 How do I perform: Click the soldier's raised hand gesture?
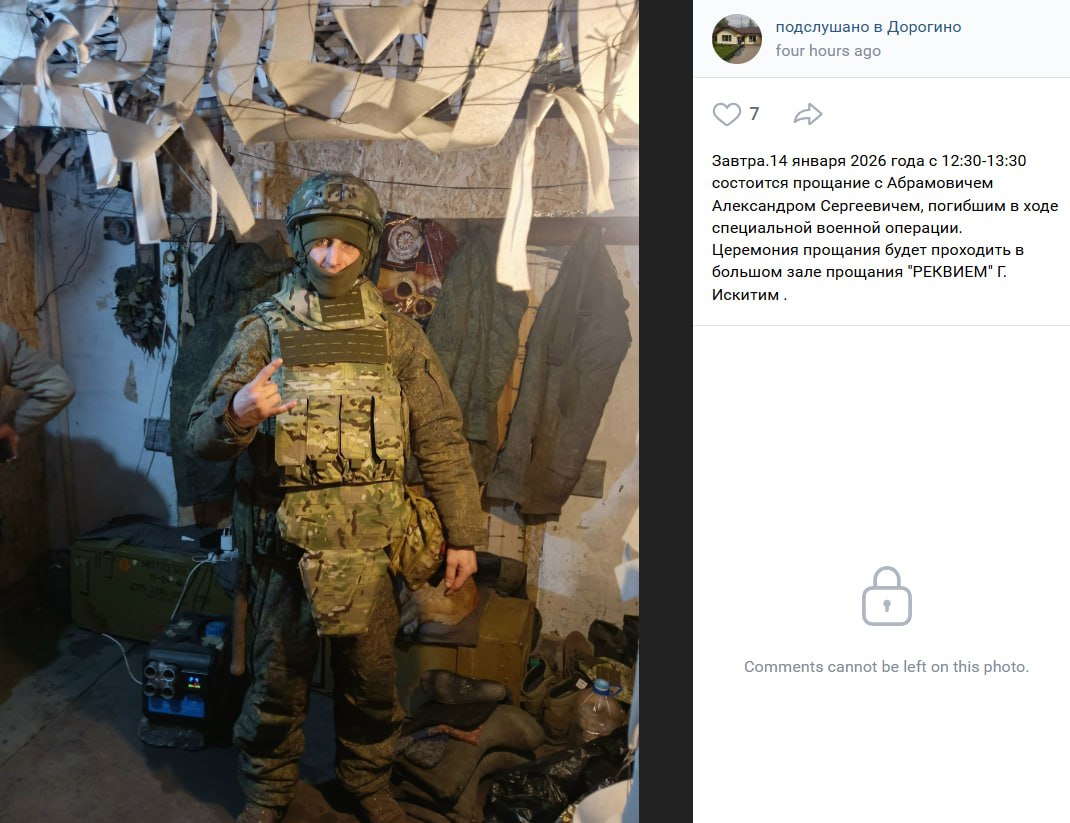[x=261, y=394]
